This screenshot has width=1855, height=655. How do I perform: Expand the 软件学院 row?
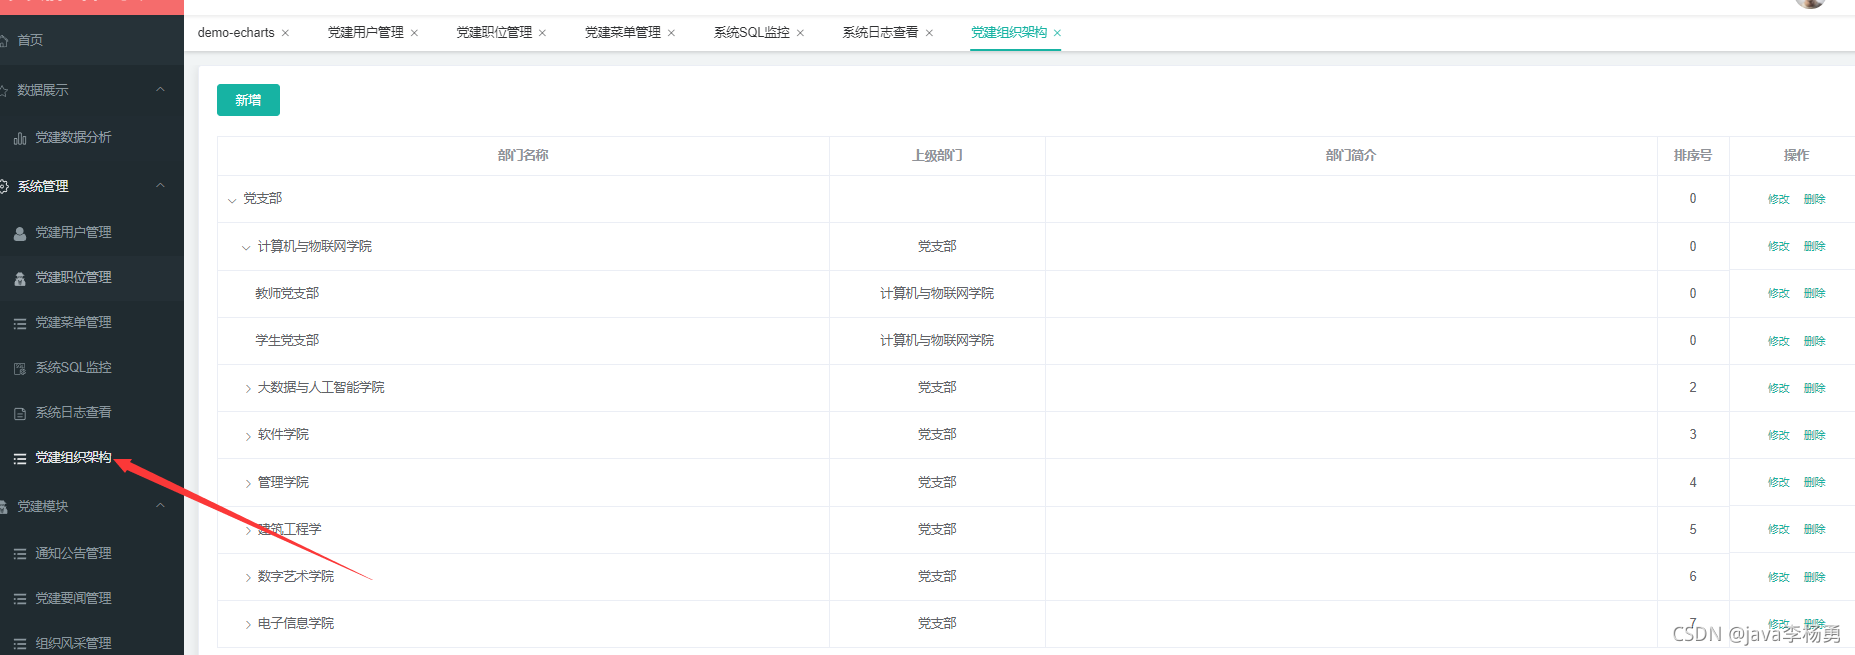pyautogui.click(x=248, y=435)
